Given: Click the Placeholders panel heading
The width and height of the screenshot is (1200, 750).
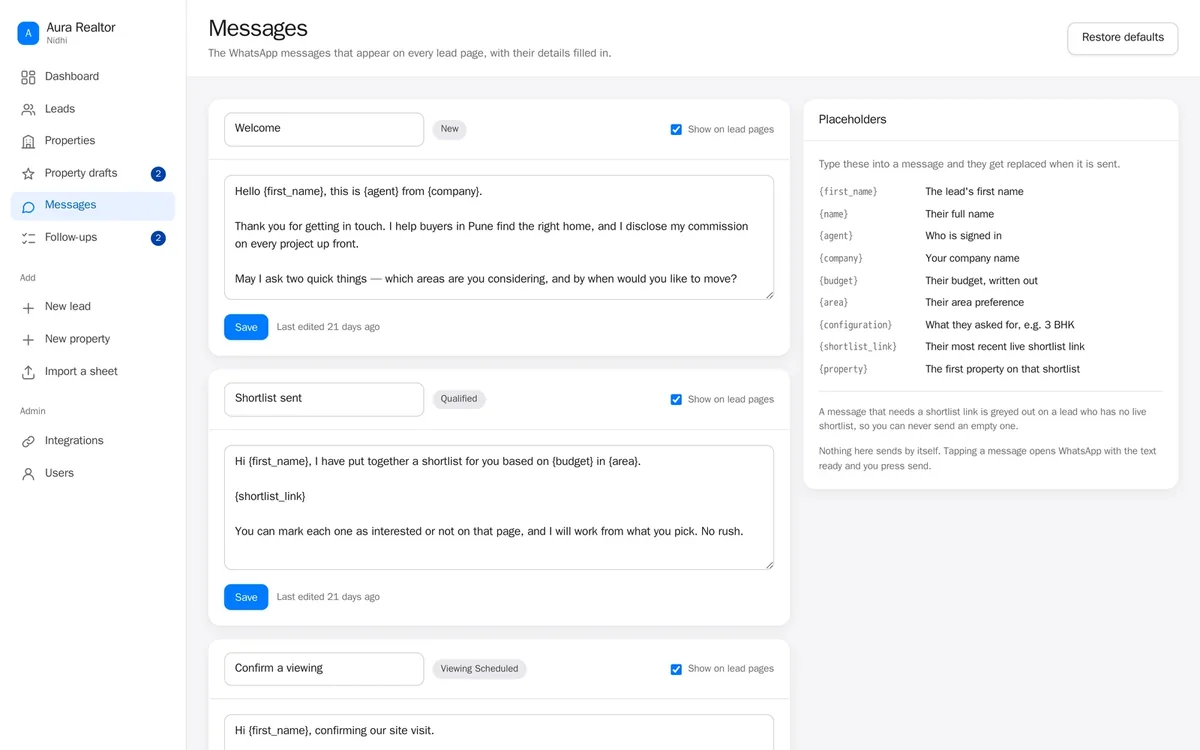Looking at the screenshot, I should click(x=853, y=120).
